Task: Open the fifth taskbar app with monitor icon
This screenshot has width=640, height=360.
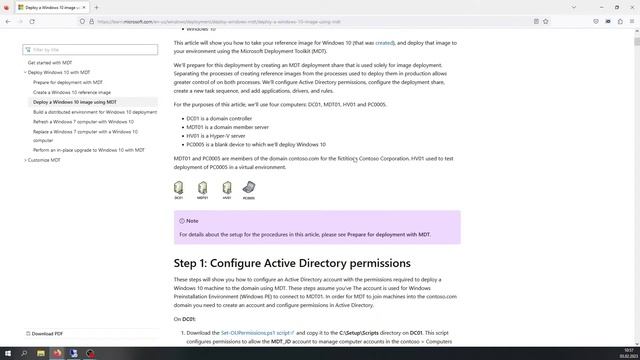Action: click(x=73, y=353)
